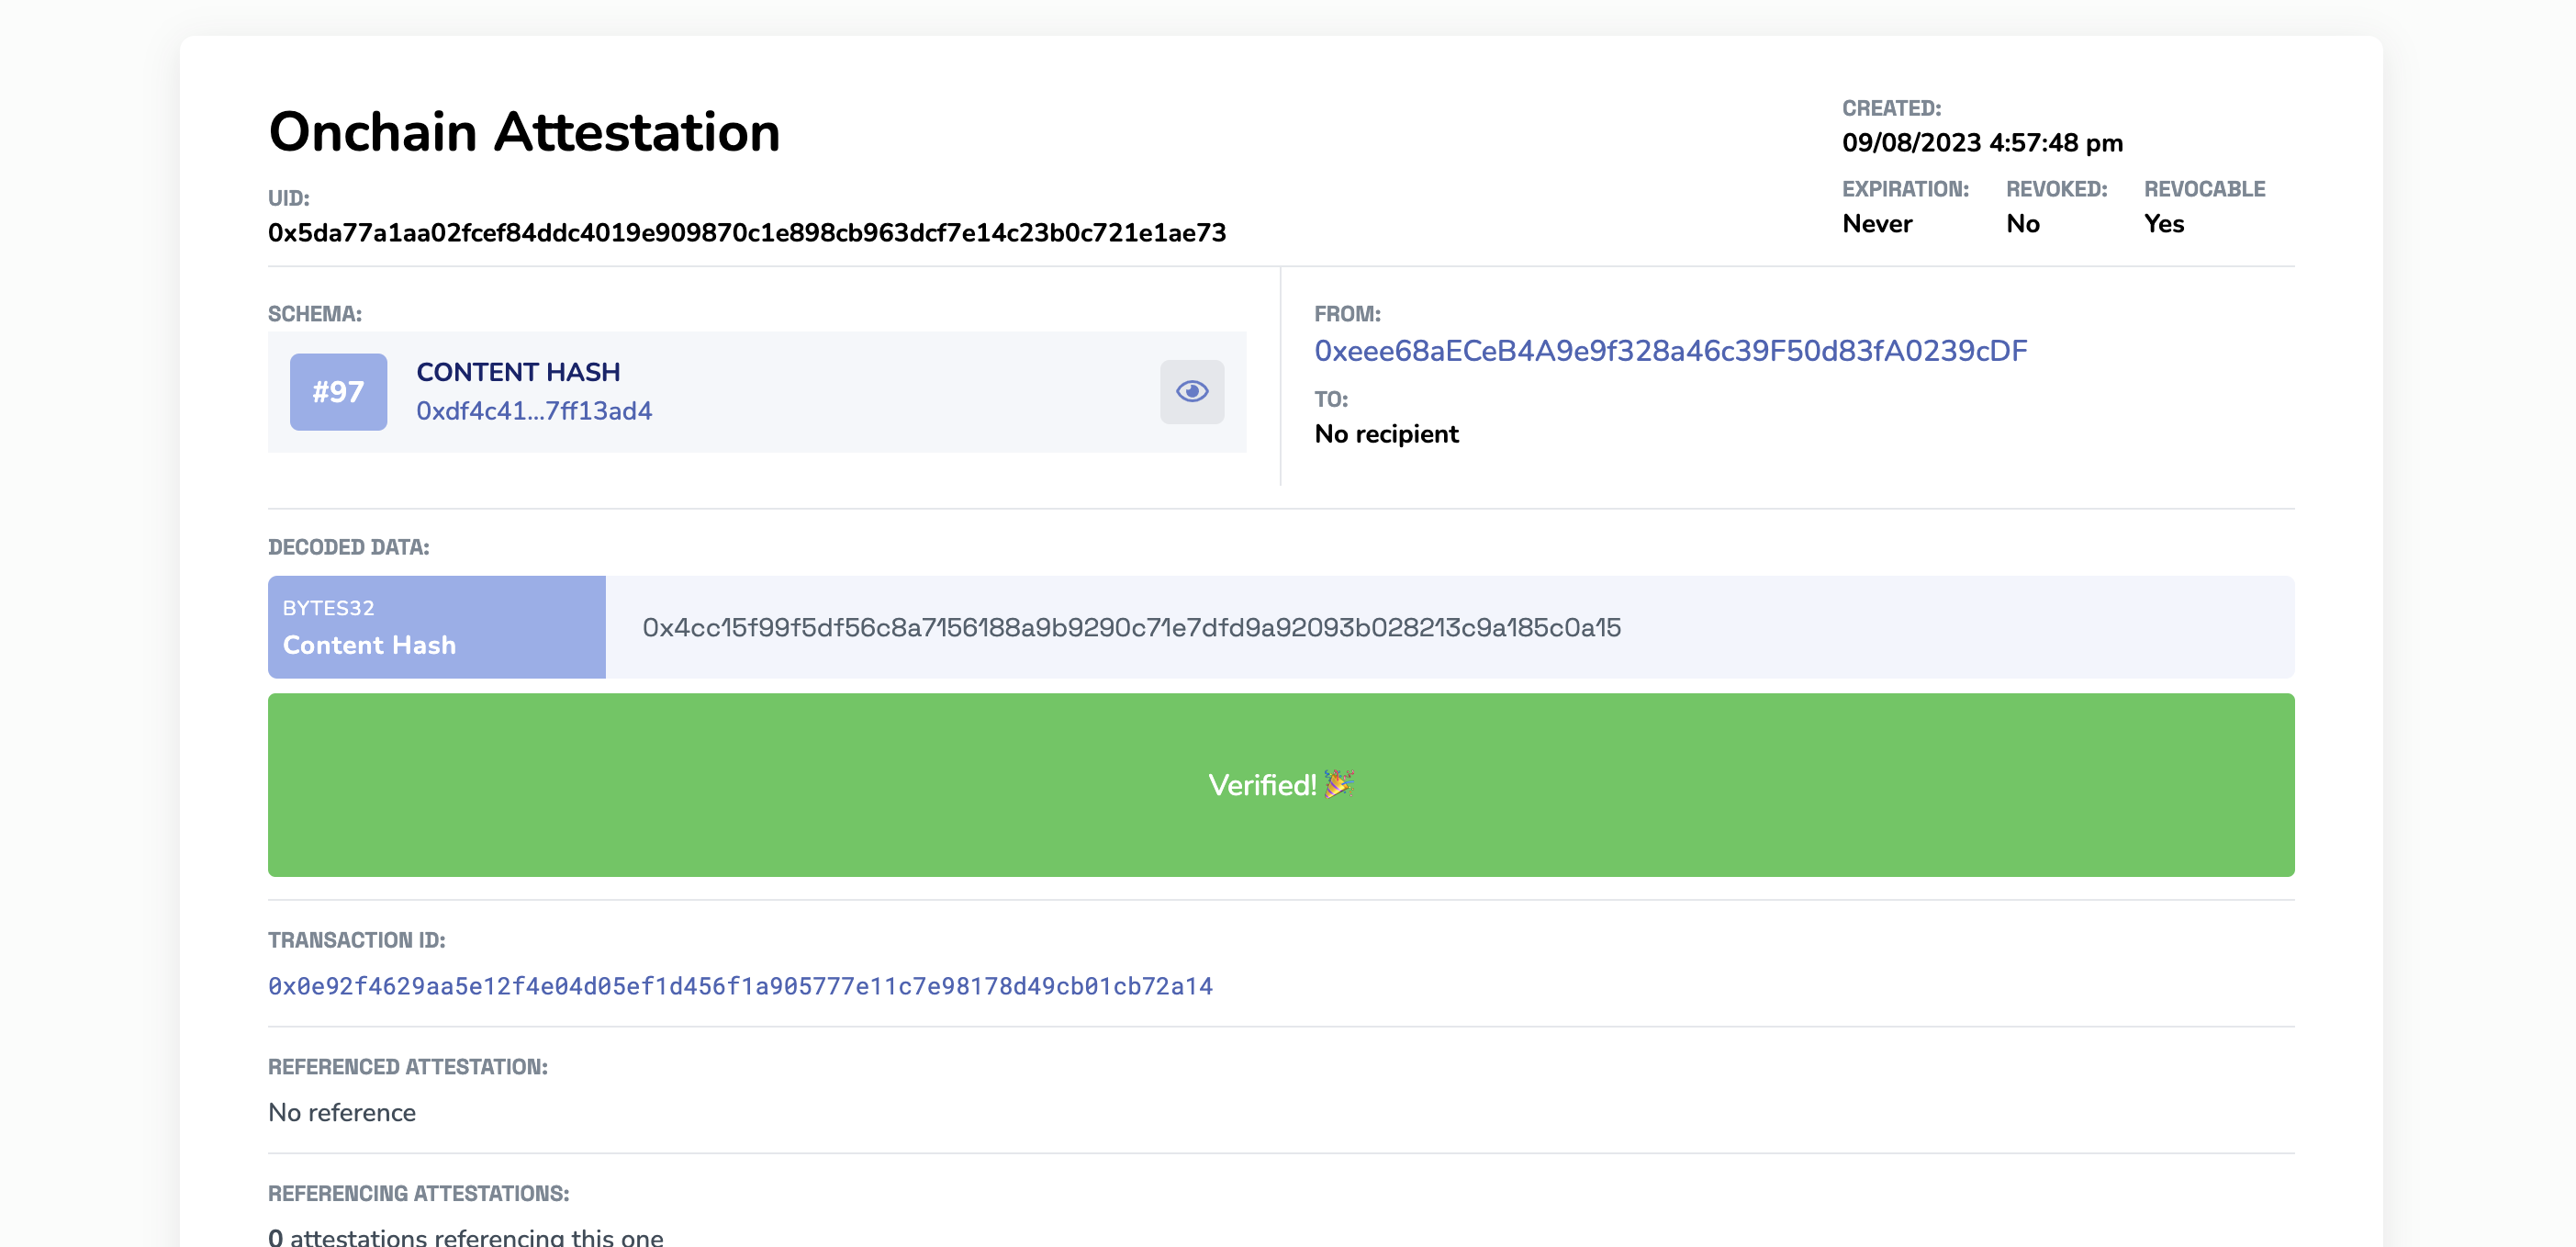Click the decoded content hash value 0x4cc15f99...
This screenshot has height=1247, width=2576.
(1131, 628)
